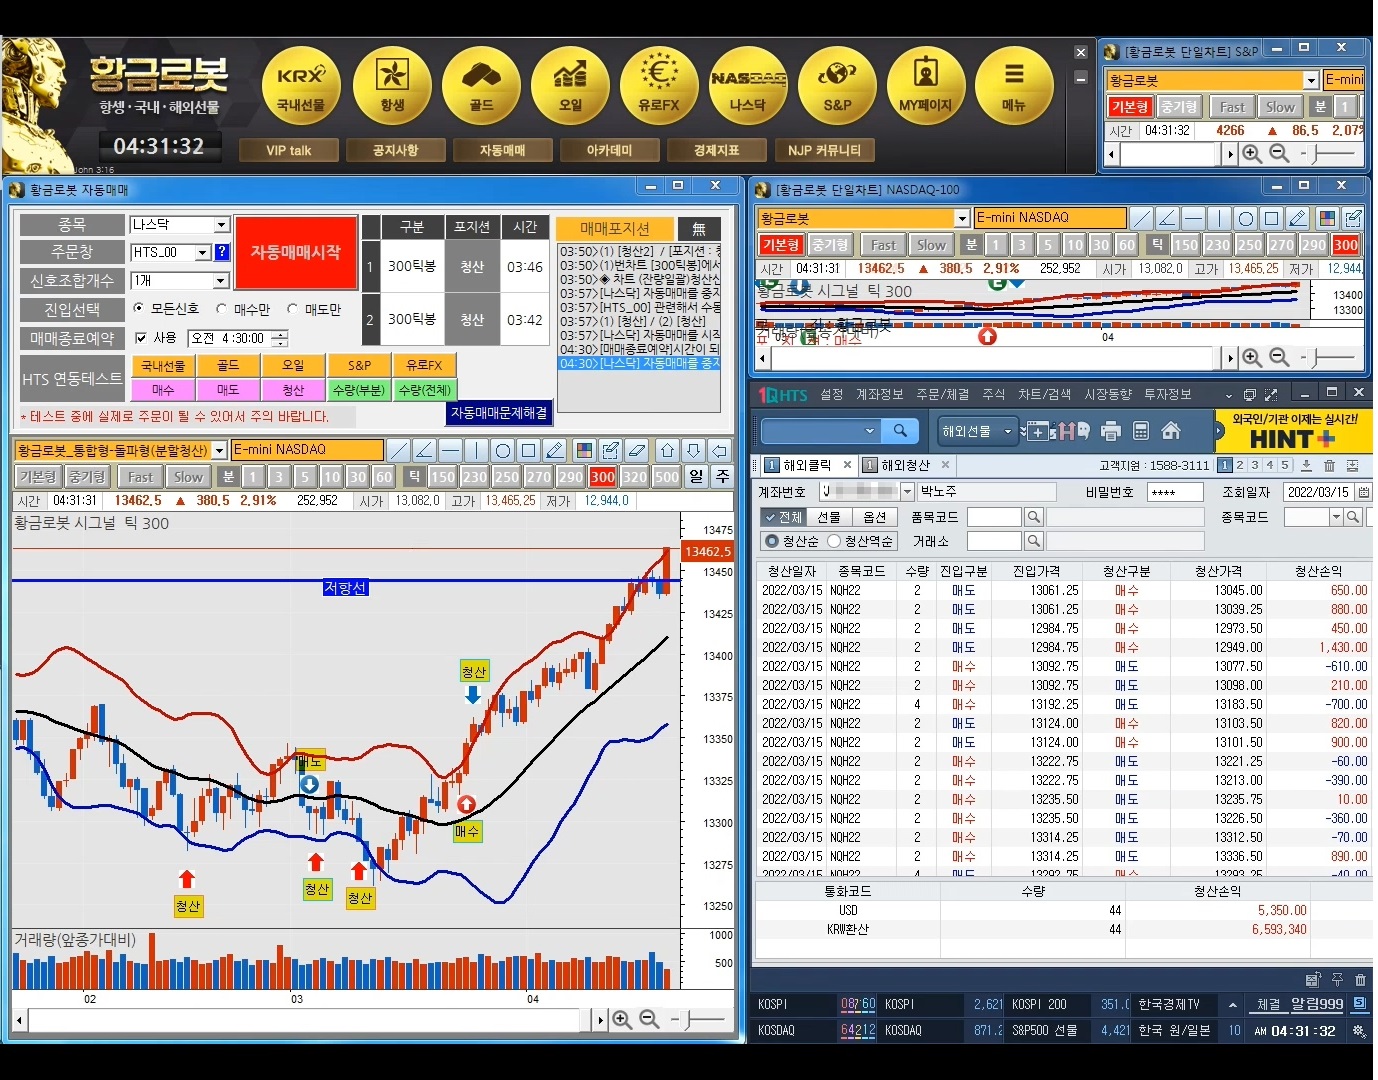The height and width of the screenshot is (1080, 1378).
Task: Expand the 황금로봇 dropdown in S&P chart window
Action: tap(1311, 80)
